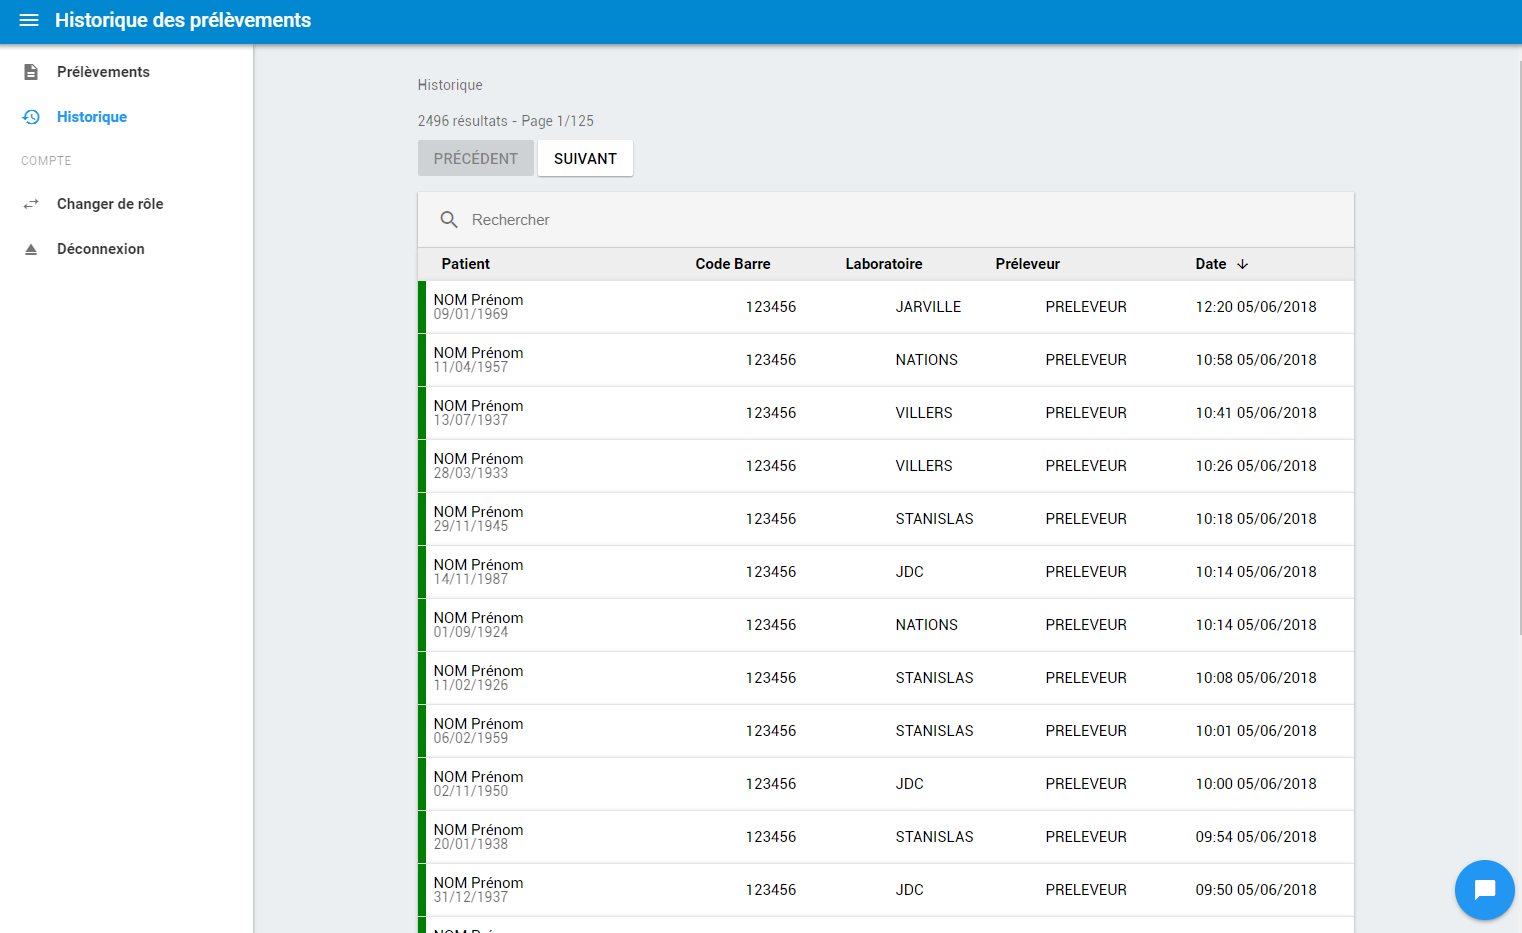Click the date 10:26 05/06/2018

1256,466
